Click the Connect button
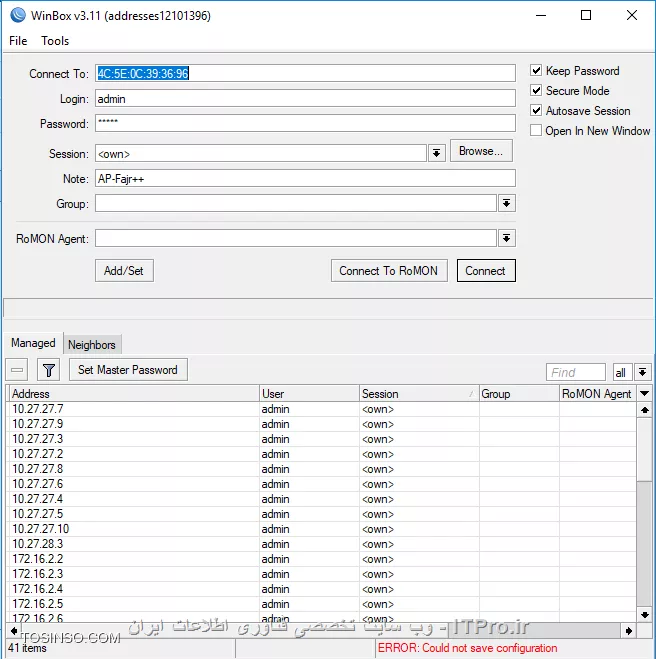 [486, 271]
